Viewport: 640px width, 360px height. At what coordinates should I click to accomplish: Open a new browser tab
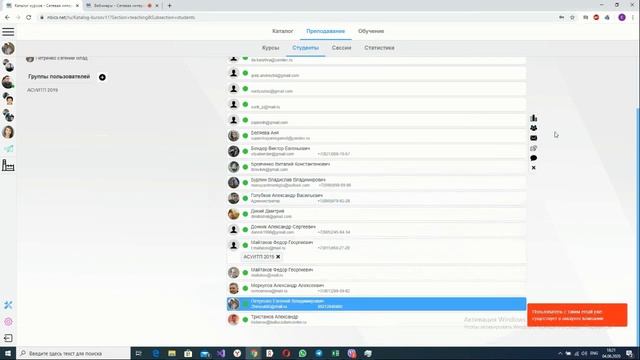(169, 6)
